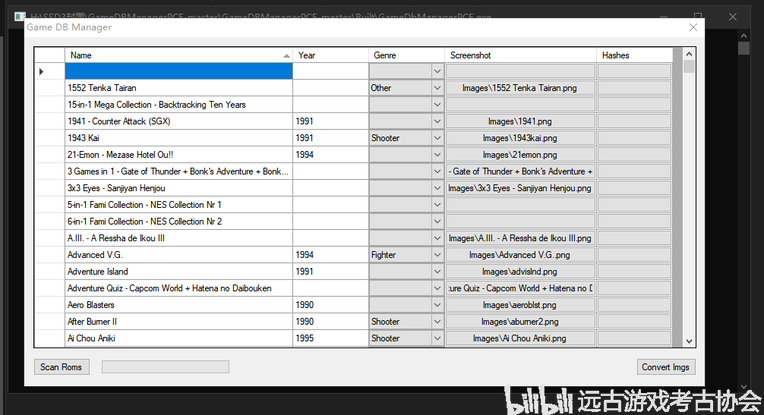Select 'Adventure Quiz - Capcom World' name cell
764x415 pixels.
point(178,288)
